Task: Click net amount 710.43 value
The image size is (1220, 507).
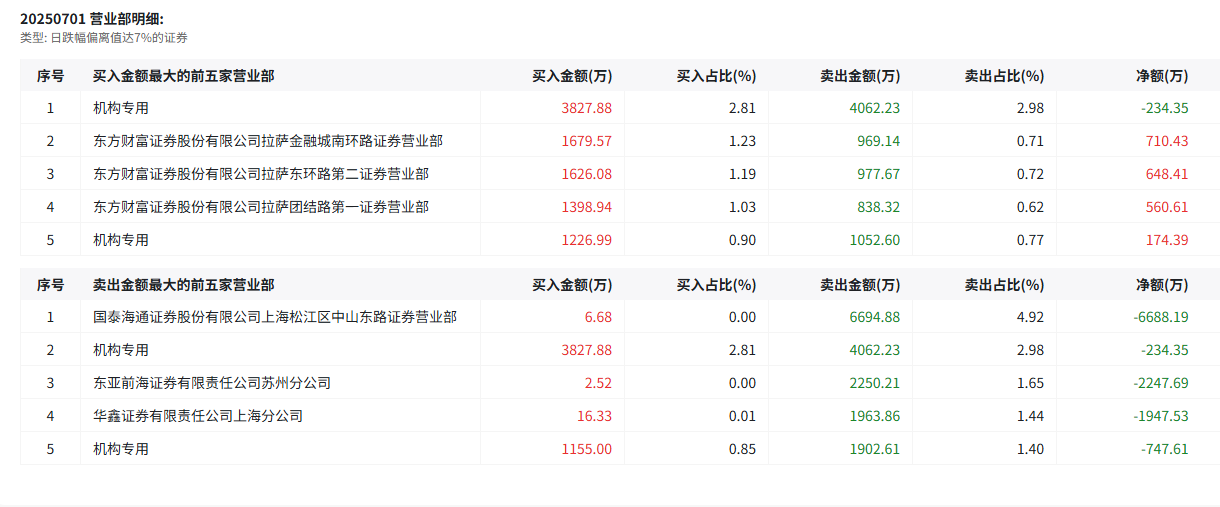Action: [1167, 141]
